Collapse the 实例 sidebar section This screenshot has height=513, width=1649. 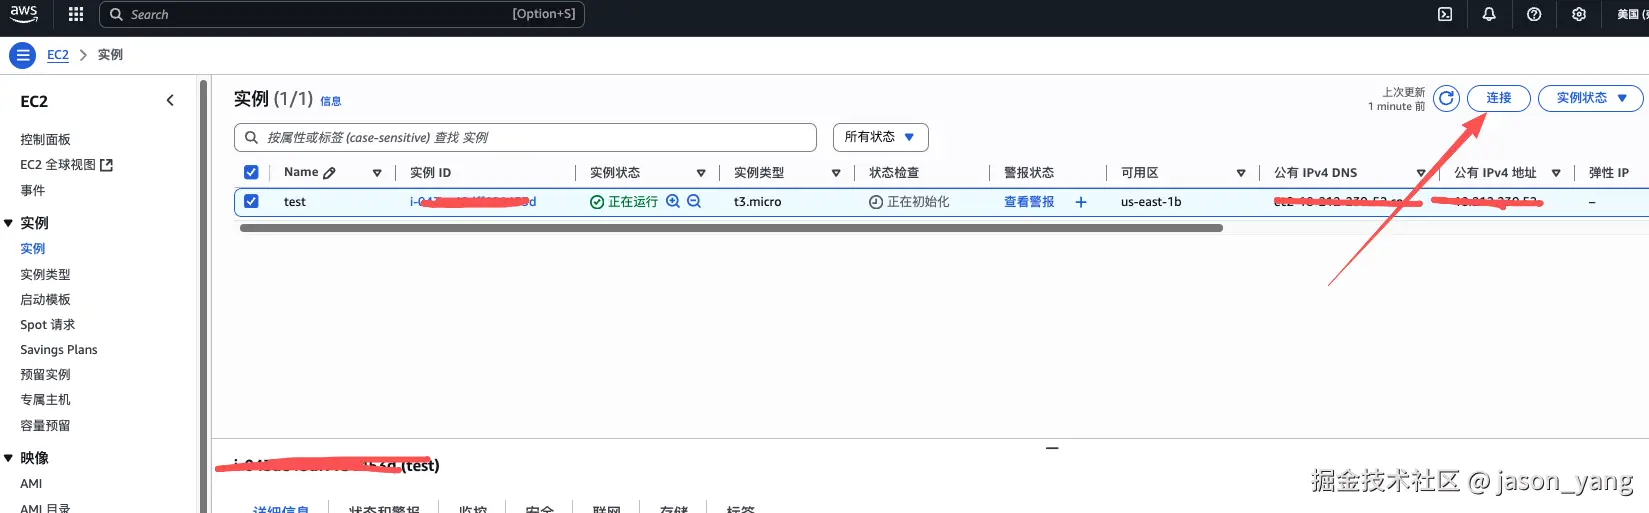click(x=9, y=223)
